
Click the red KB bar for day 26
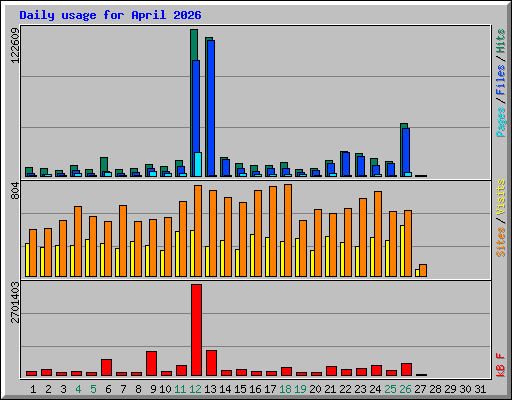(x=406, y=369)
